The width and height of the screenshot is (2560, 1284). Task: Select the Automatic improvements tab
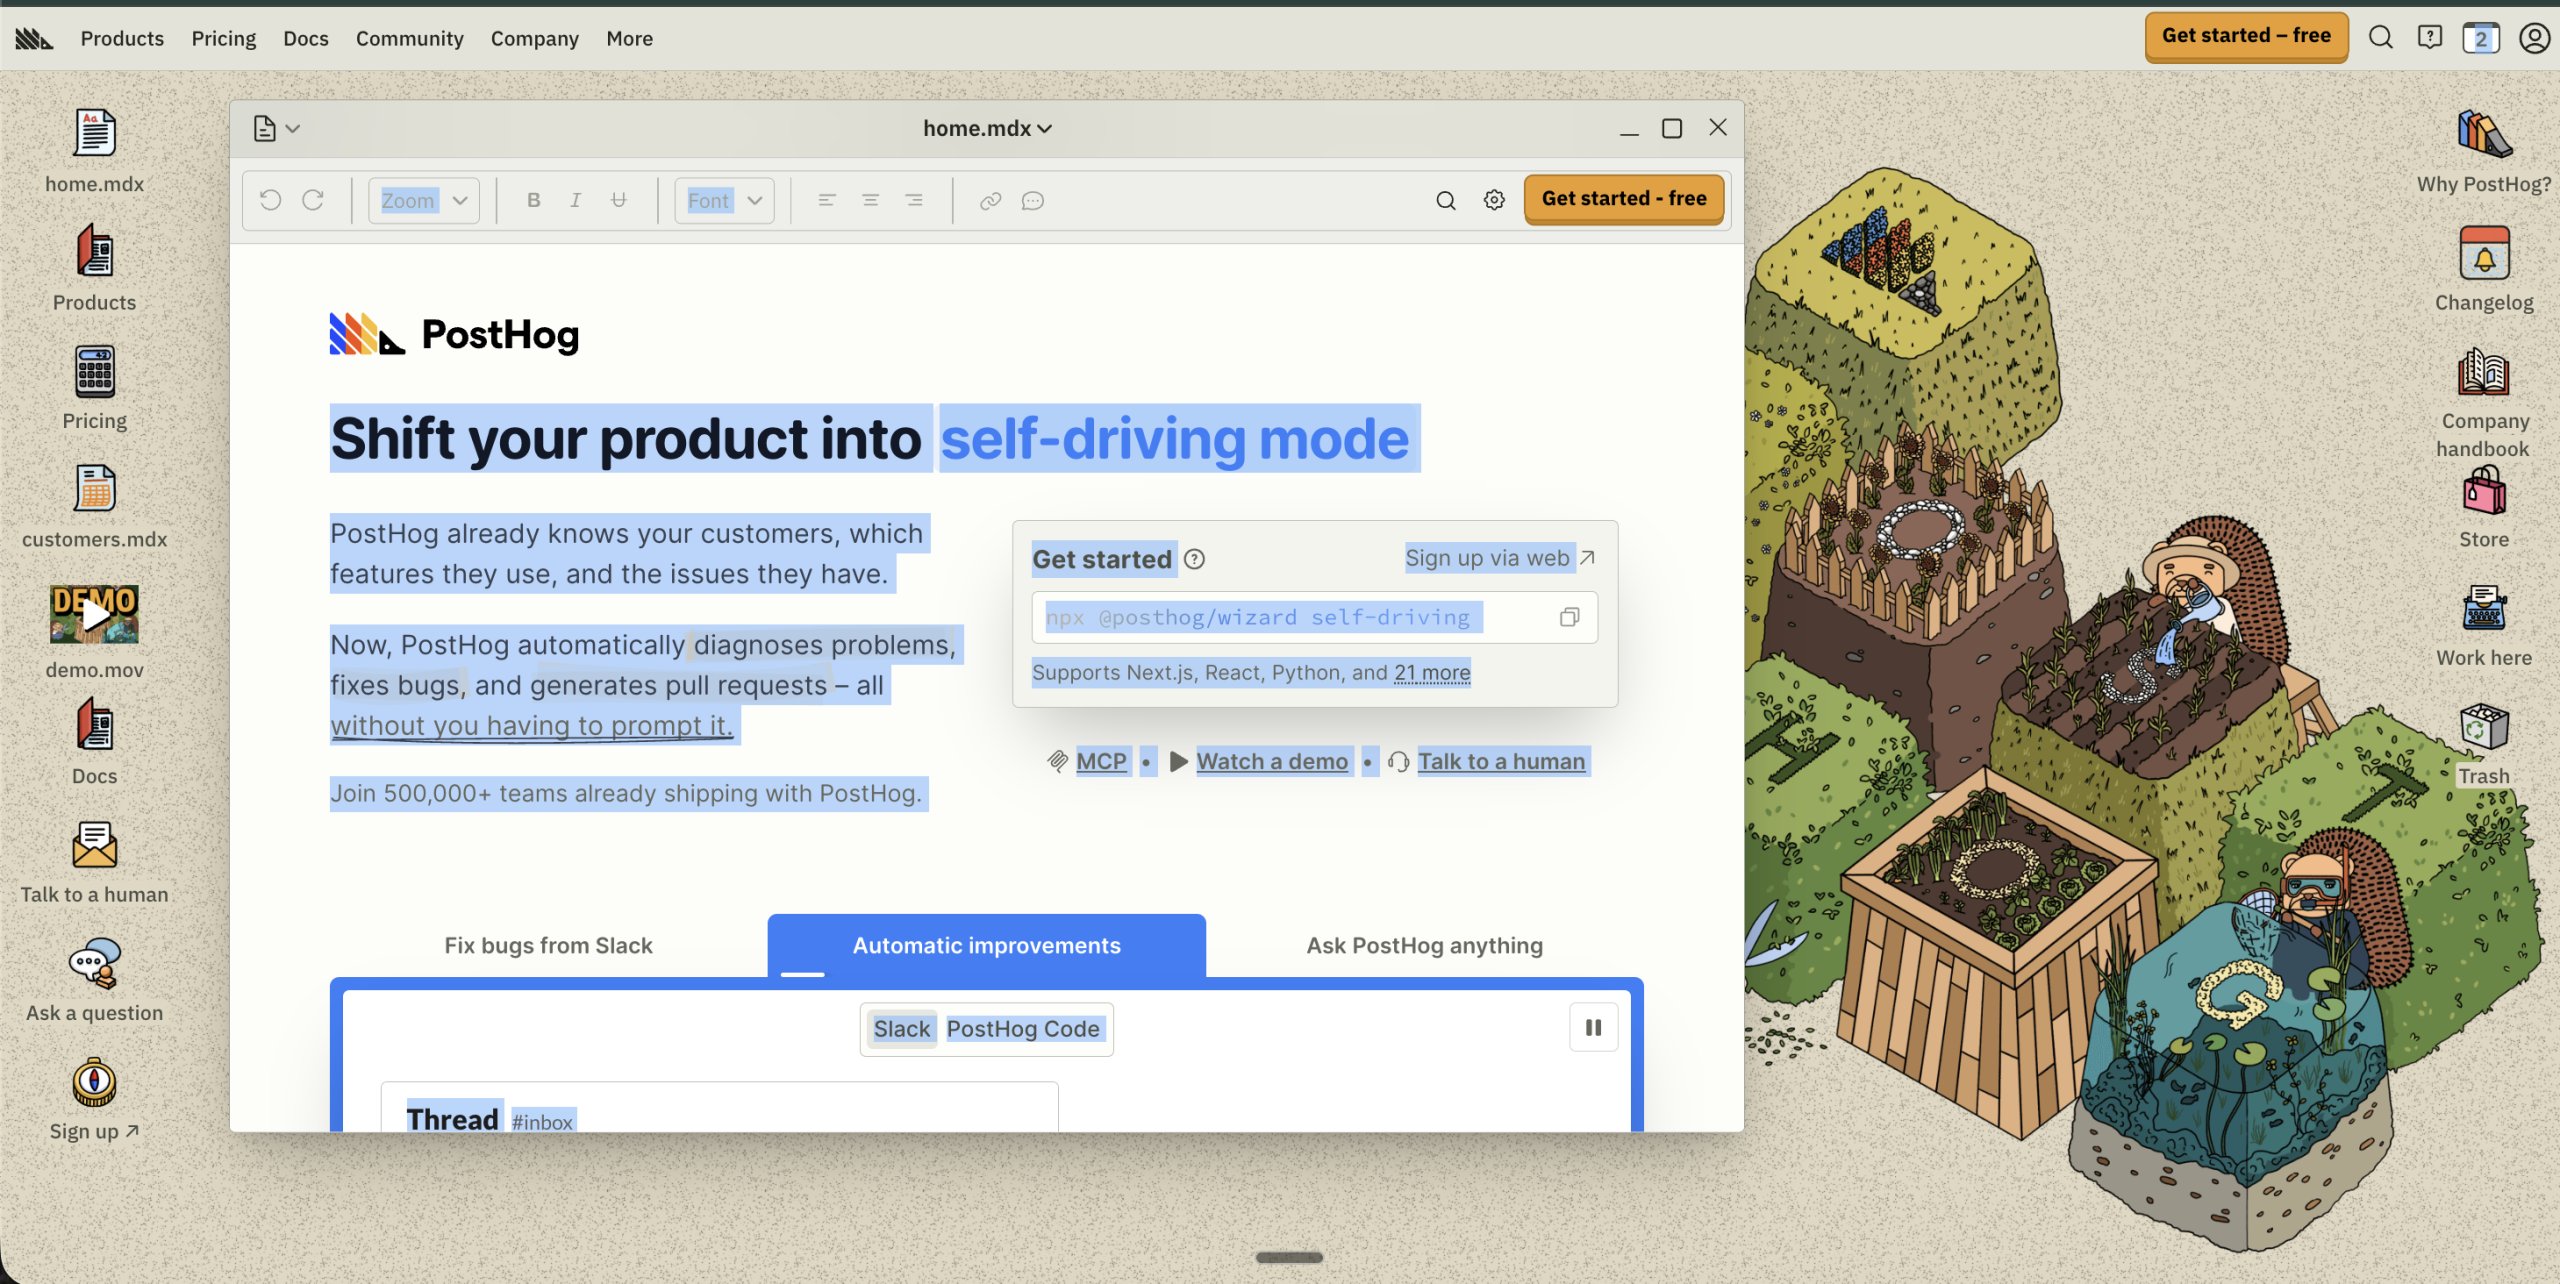pos(987,945)
